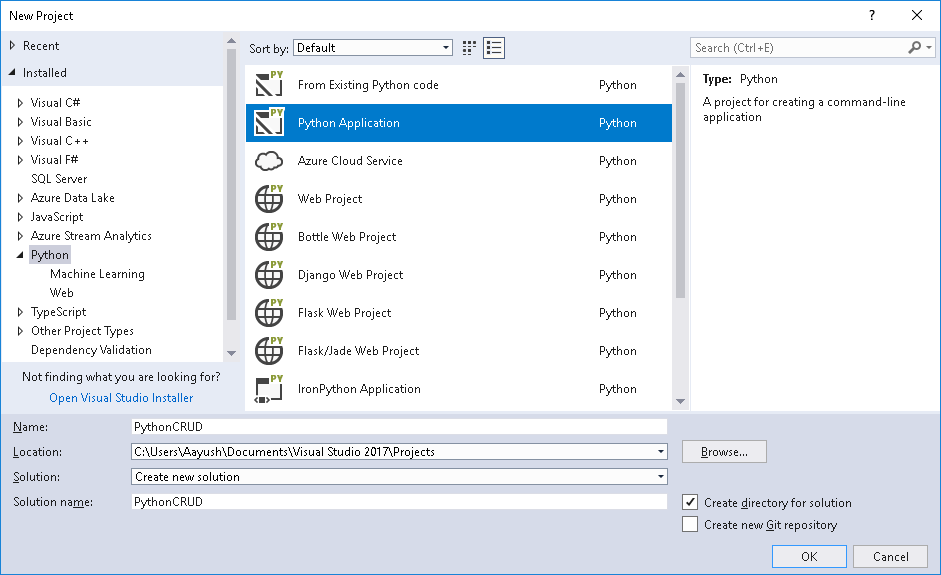Expand the Visual Basic node
Image resolution: width=941 pixels, height=575 pixels.
click(20, 122)
